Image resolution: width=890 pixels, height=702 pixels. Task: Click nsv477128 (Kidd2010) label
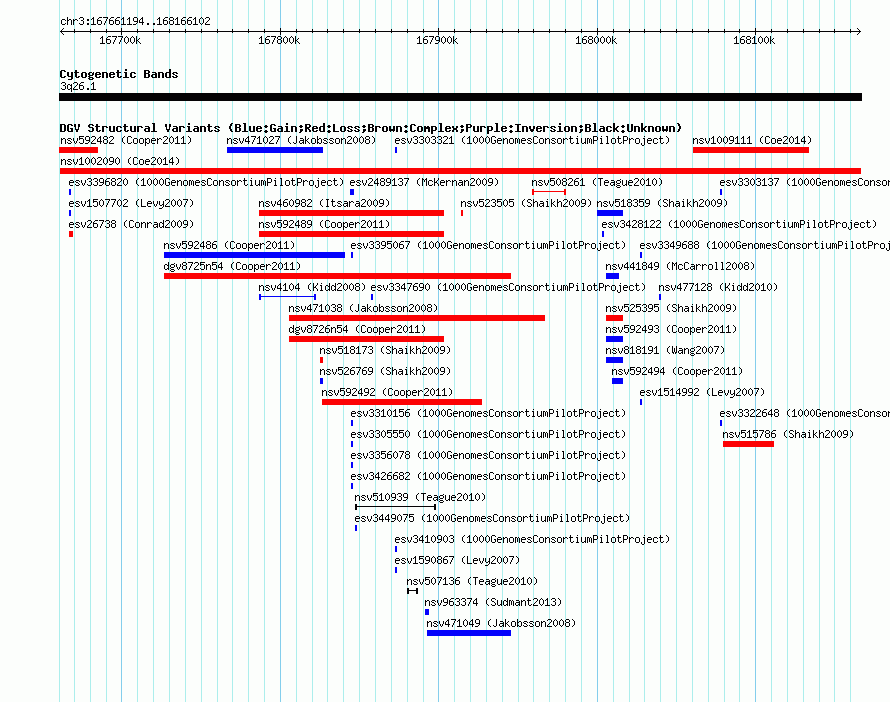718,287
